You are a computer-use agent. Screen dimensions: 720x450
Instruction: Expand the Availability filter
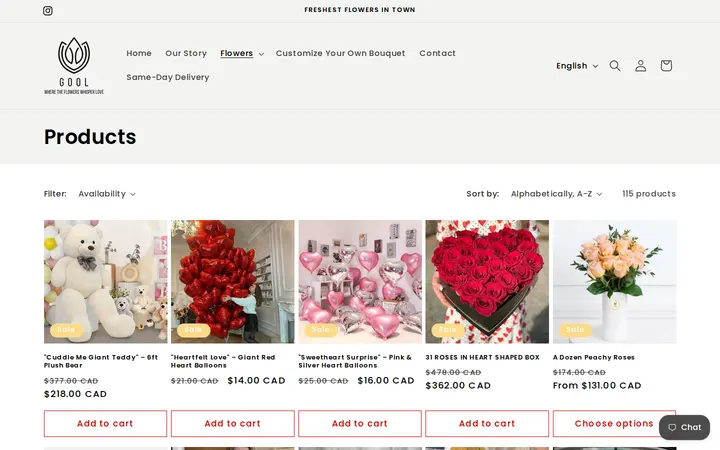click(107, 194)
